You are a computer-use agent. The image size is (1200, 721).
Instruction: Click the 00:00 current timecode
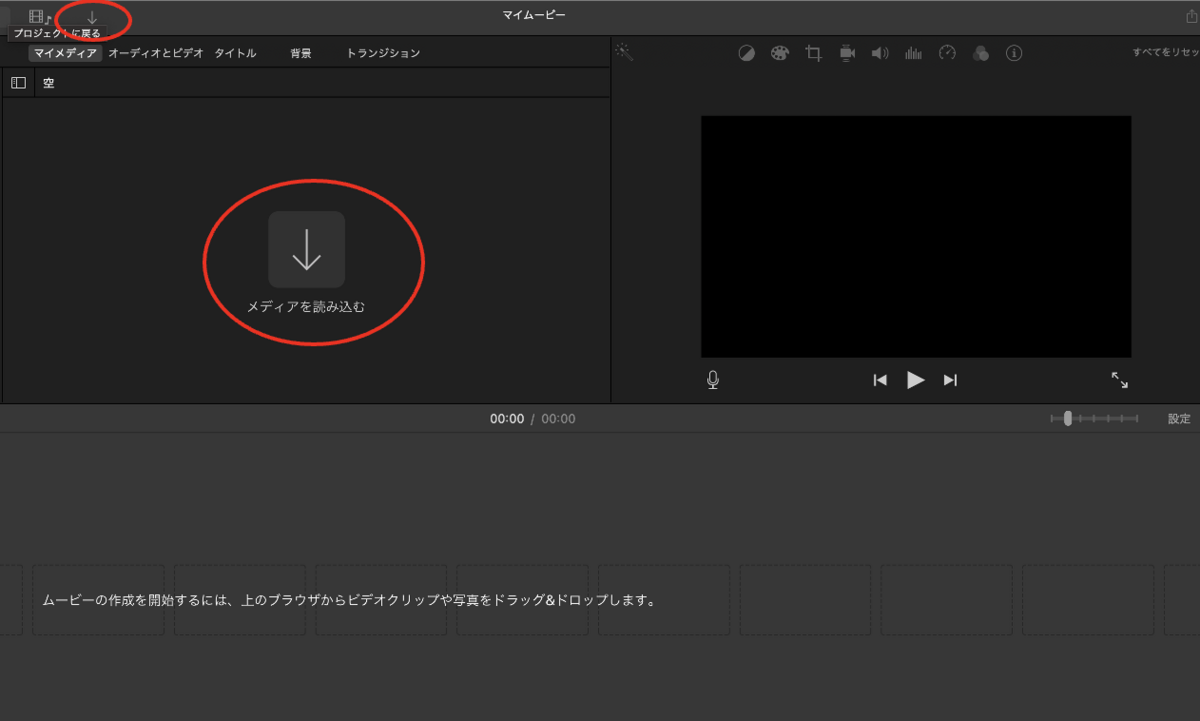tap(507, 419)
